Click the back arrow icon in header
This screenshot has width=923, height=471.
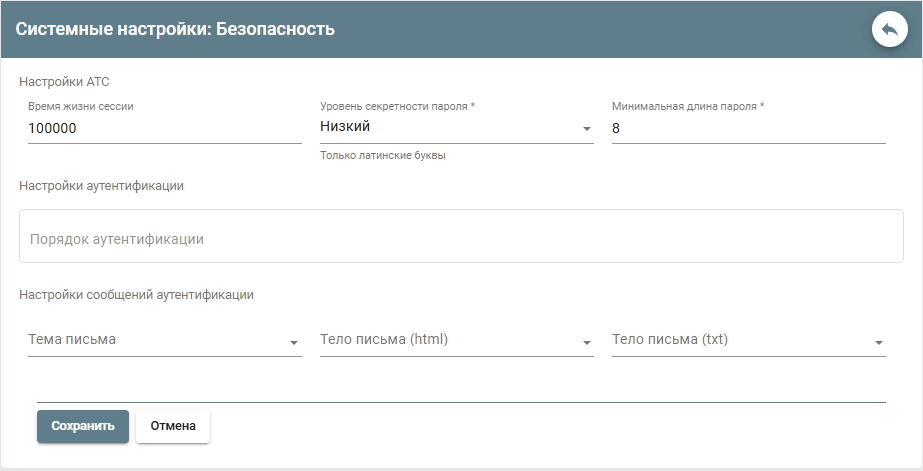[889, 29]
